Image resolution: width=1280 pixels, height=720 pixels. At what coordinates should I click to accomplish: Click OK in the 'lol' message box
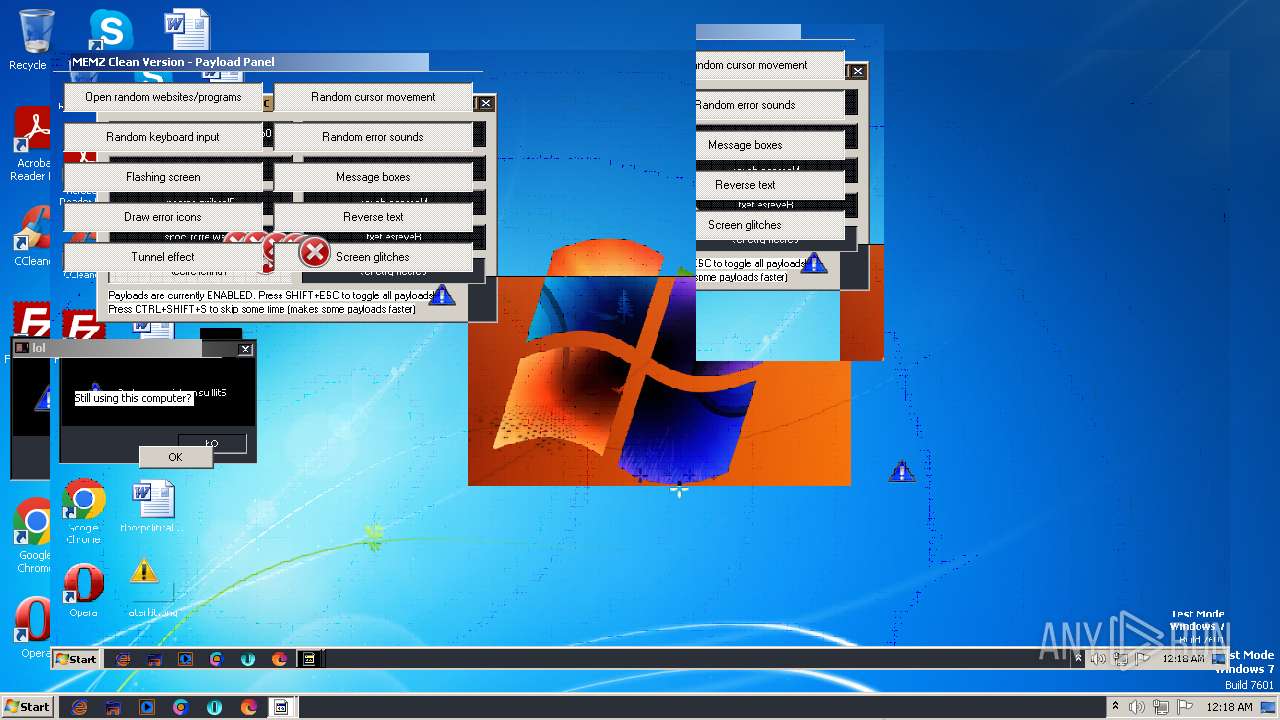tap(175, 457)
